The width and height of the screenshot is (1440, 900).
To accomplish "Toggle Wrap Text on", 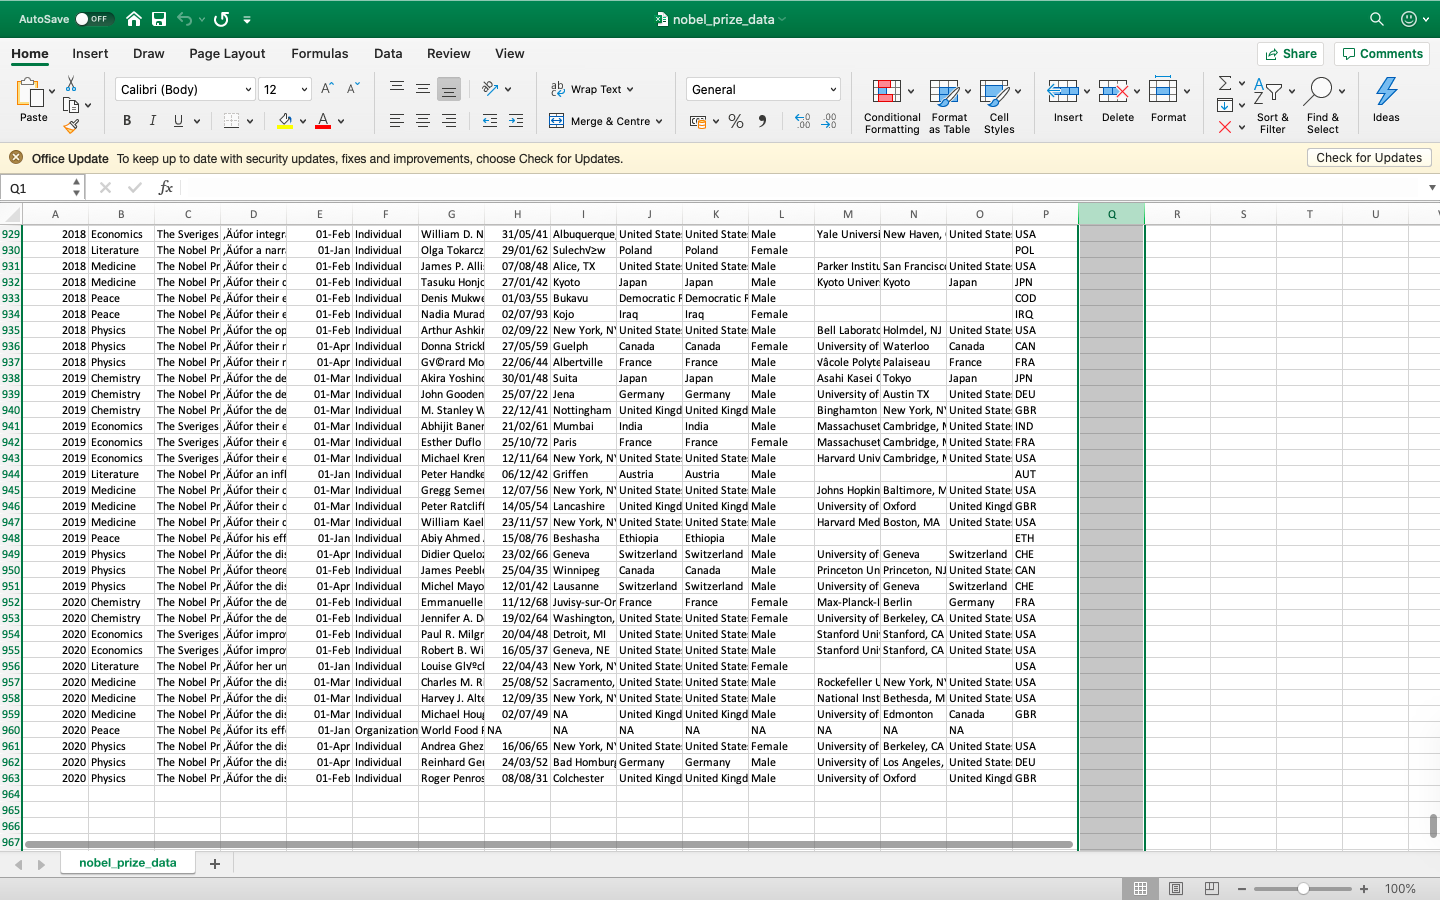I will tap(594, 89).
